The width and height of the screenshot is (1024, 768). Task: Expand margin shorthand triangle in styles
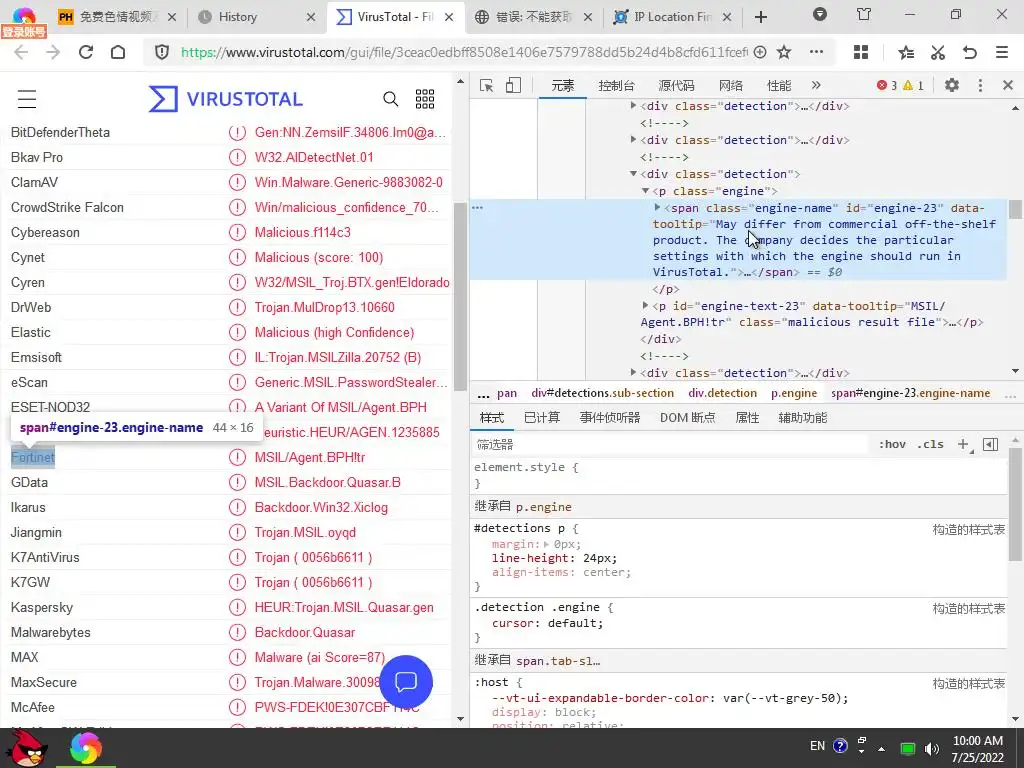click(x=547, y=544)
